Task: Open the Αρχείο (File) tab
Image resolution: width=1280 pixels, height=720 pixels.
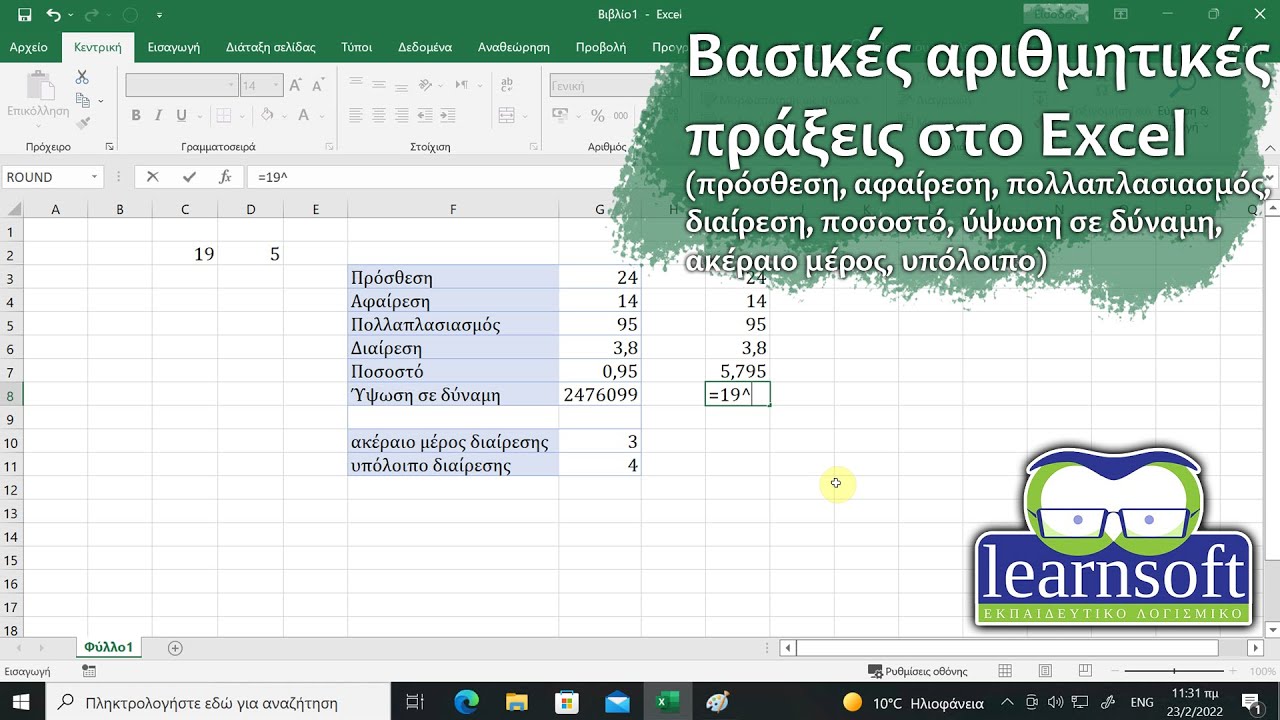Action: 28,47
